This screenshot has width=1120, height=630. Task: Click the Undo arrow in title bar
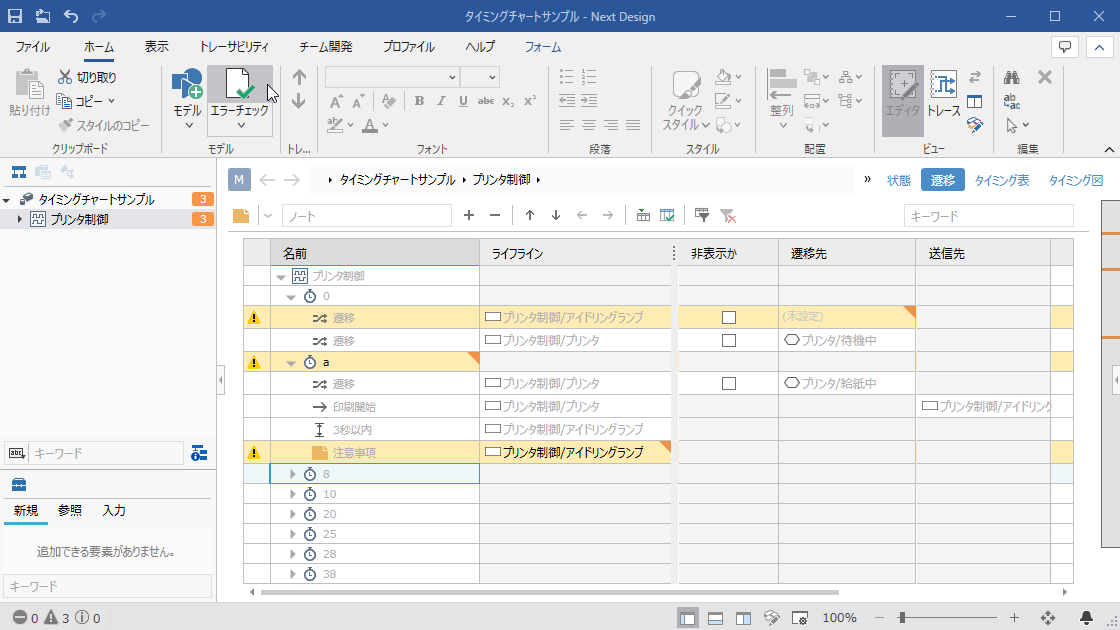click(x=71, y=16)
